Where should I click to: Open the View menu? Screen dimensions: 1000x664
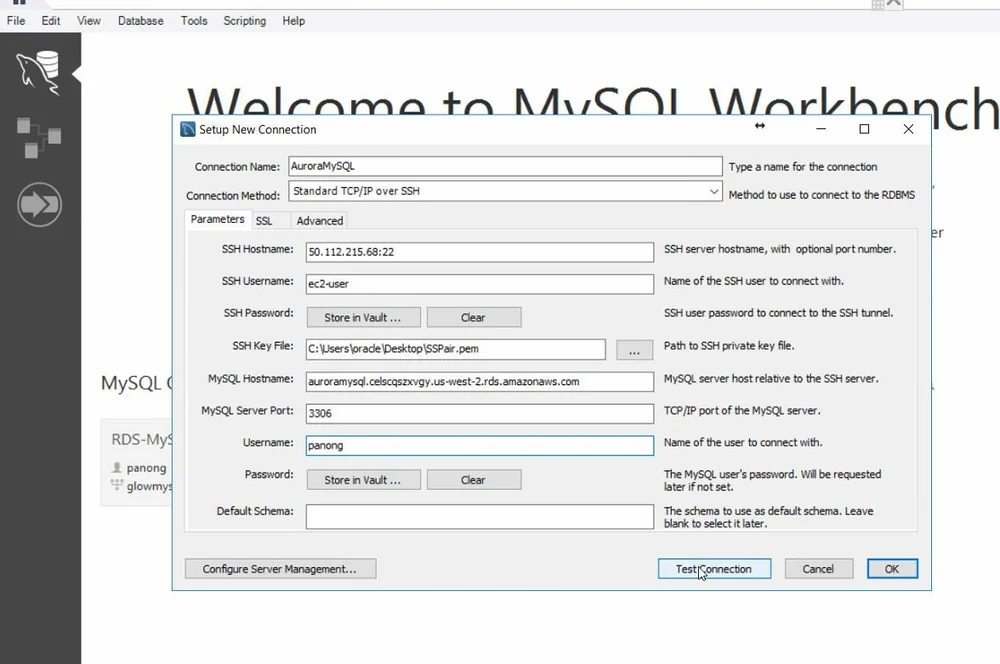(89, 21)
